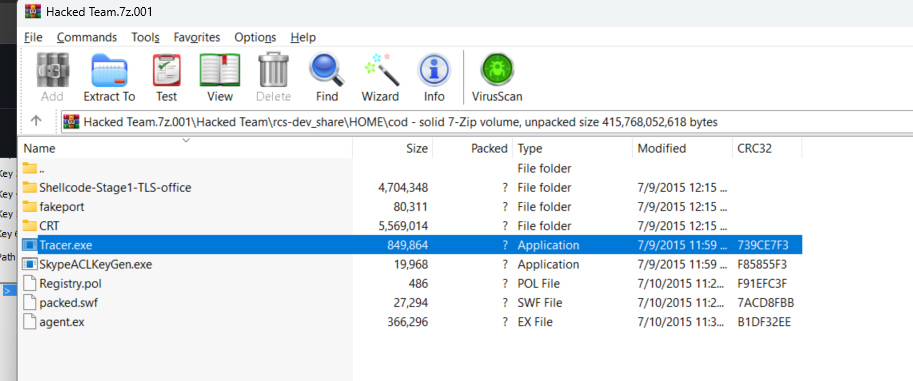Click the Tracer.exe application icon
This screenshot has width=913, height=381.
pyautogui.click(x=29, y=245)
